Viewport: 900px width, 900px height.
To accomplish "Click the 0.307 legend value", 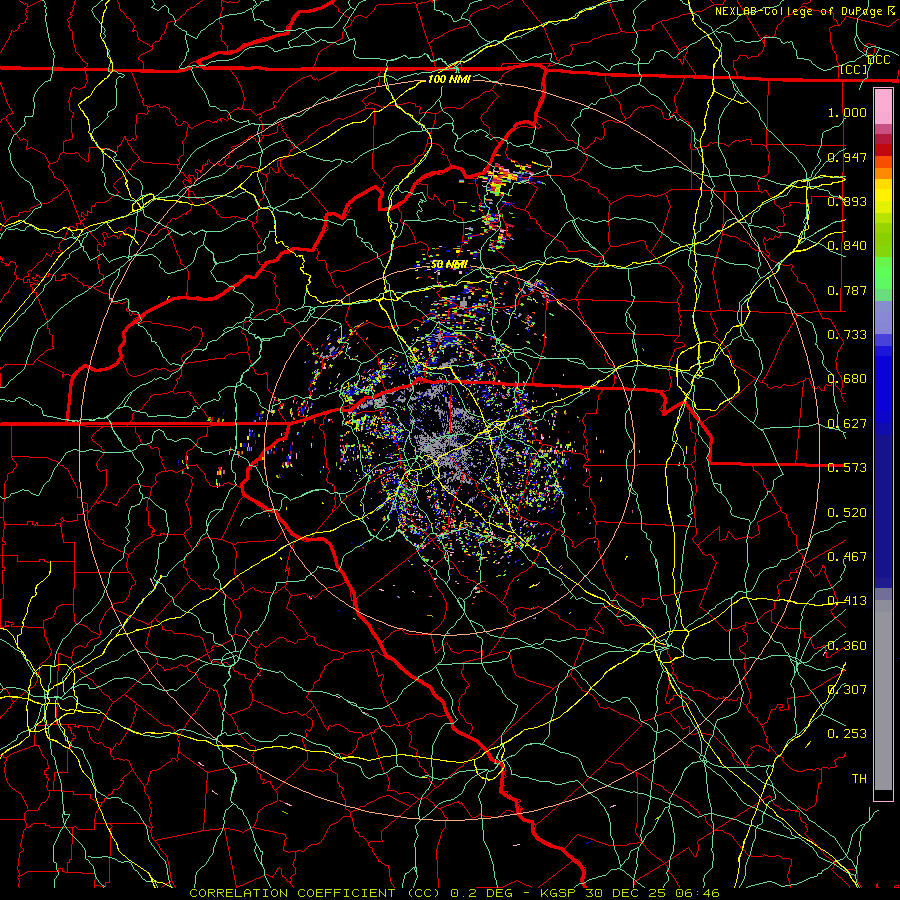I will (847, 690).
